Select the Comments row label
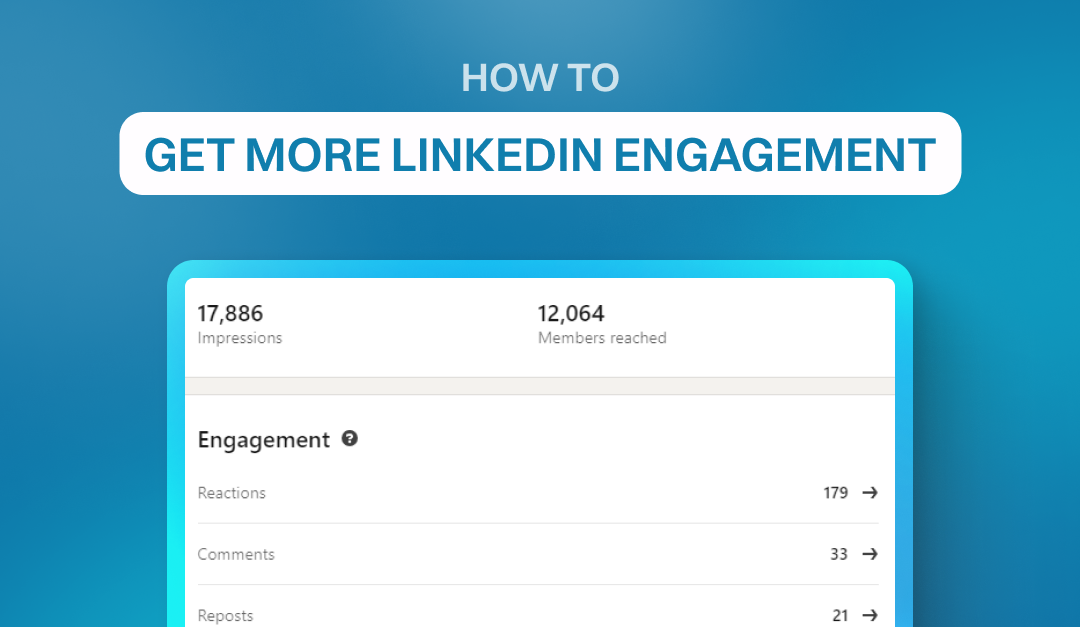The height and width of the screenshot is (627, 1080). pos(236,554)
